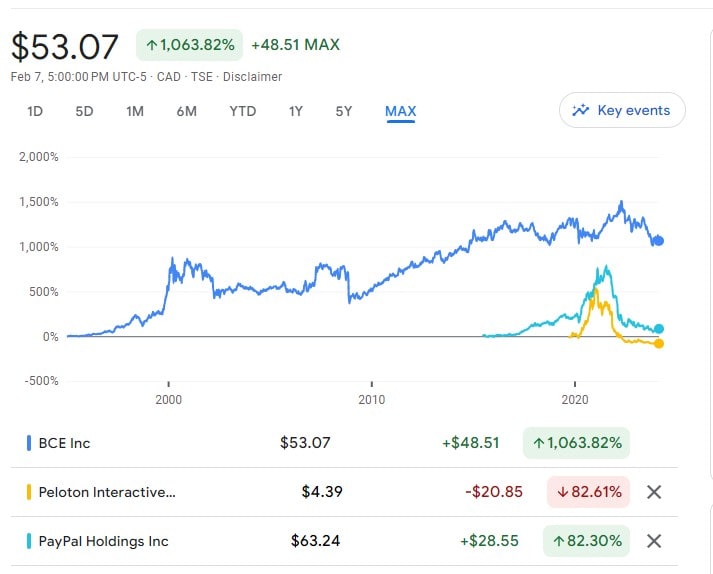Click the 2,000% y-axis label
This screenshot has width=713, height=574.
coord(39,157)
